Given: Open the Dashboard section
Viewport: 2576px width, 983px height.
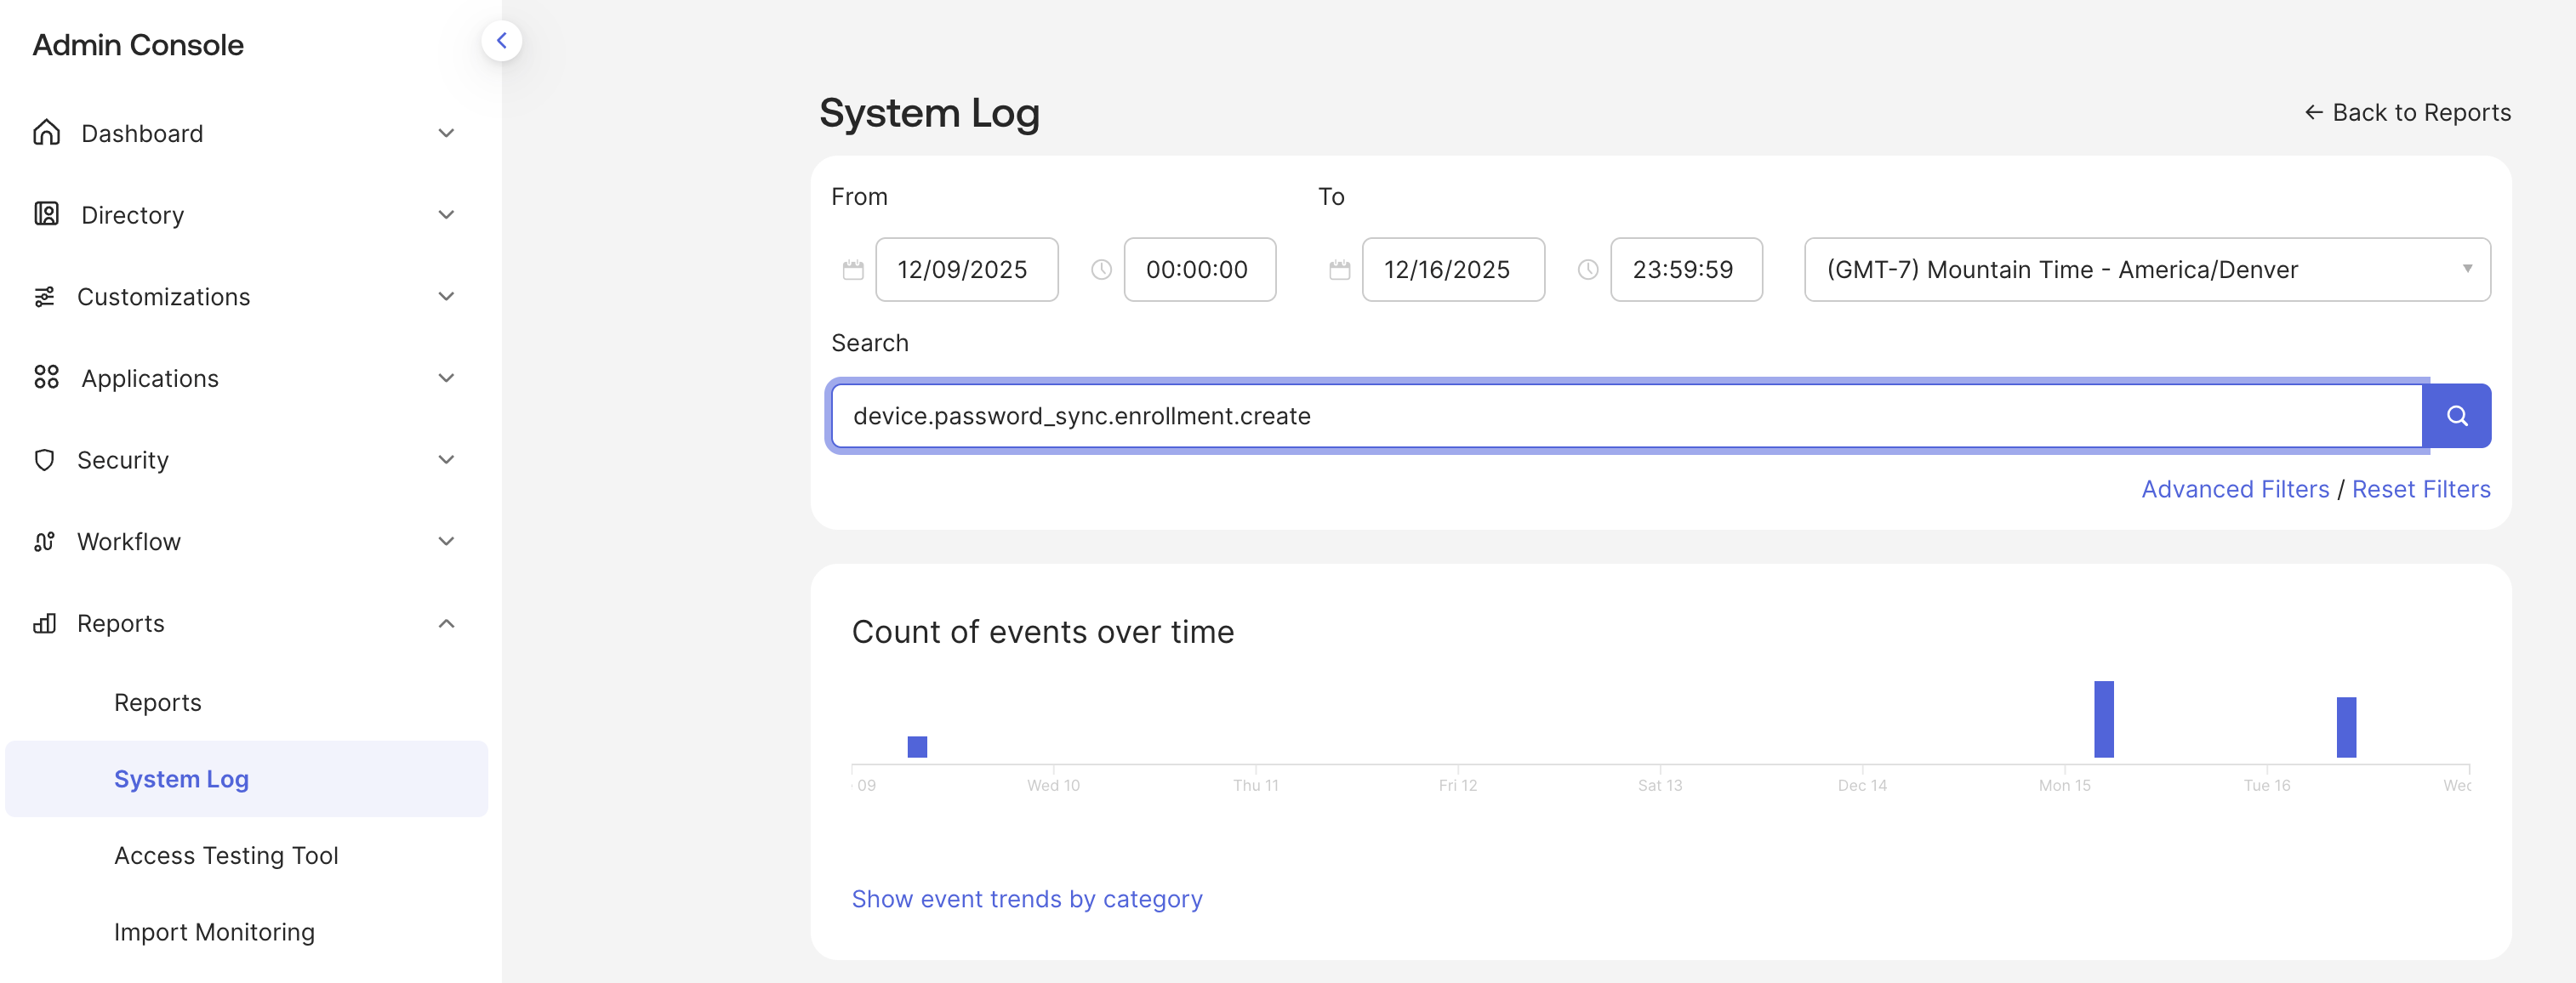Looking at the screenshot, I should tap(142, 133).
